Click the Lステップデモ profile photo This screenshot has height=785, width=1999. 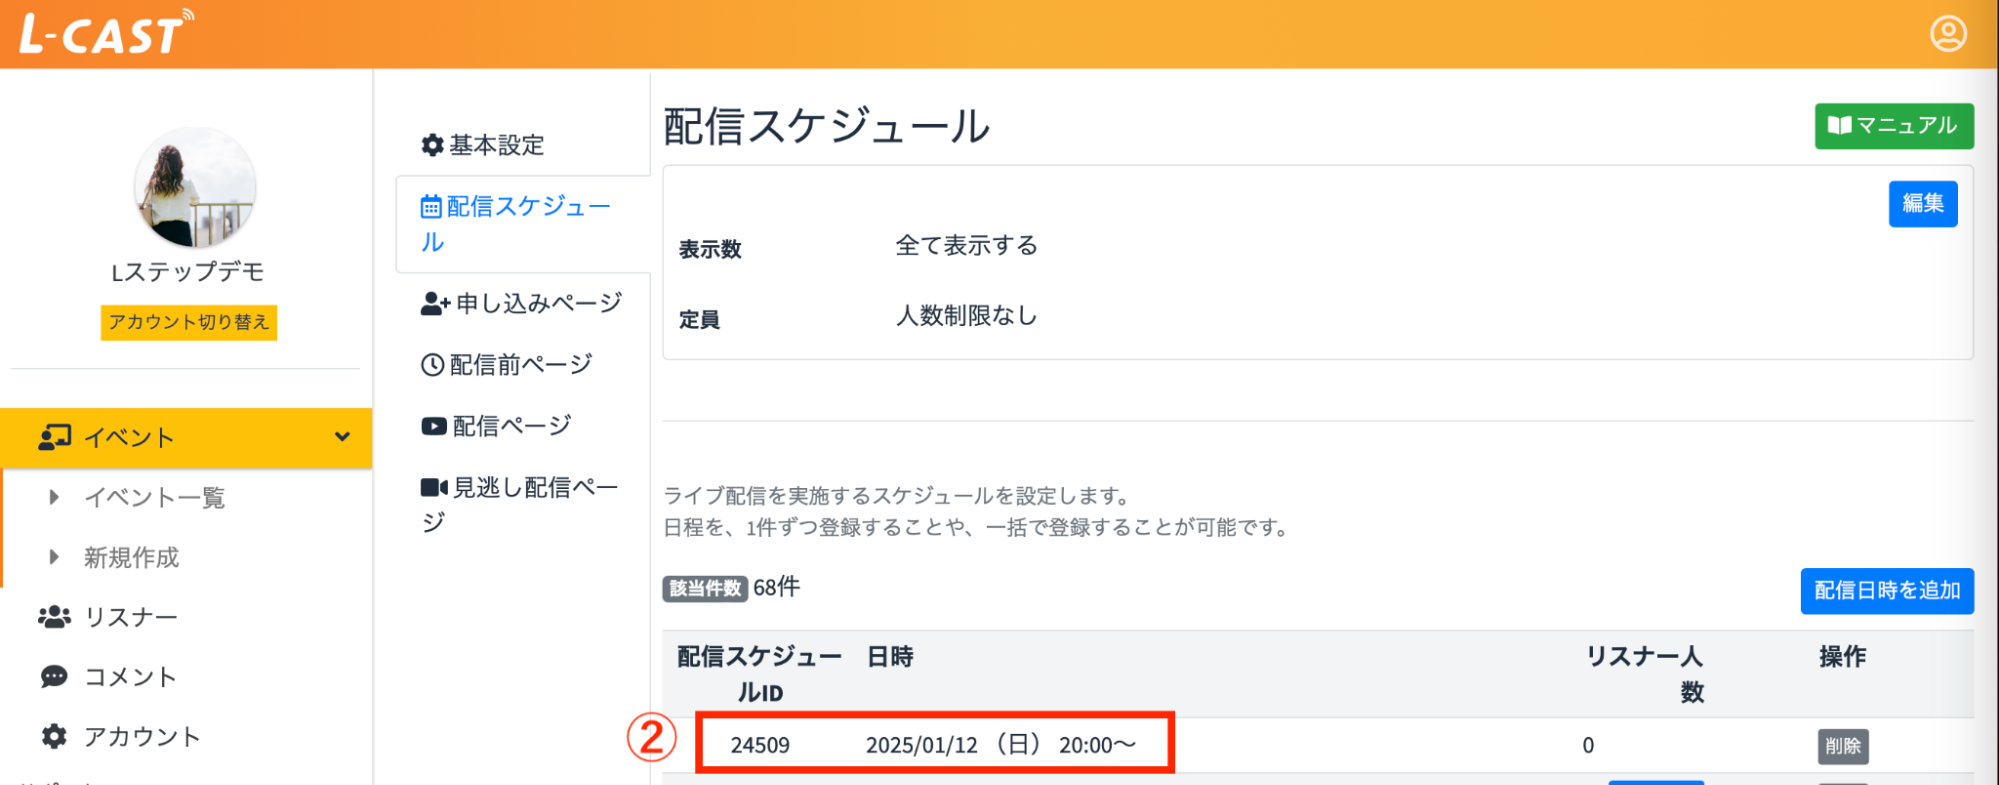[x=195, y=188]
